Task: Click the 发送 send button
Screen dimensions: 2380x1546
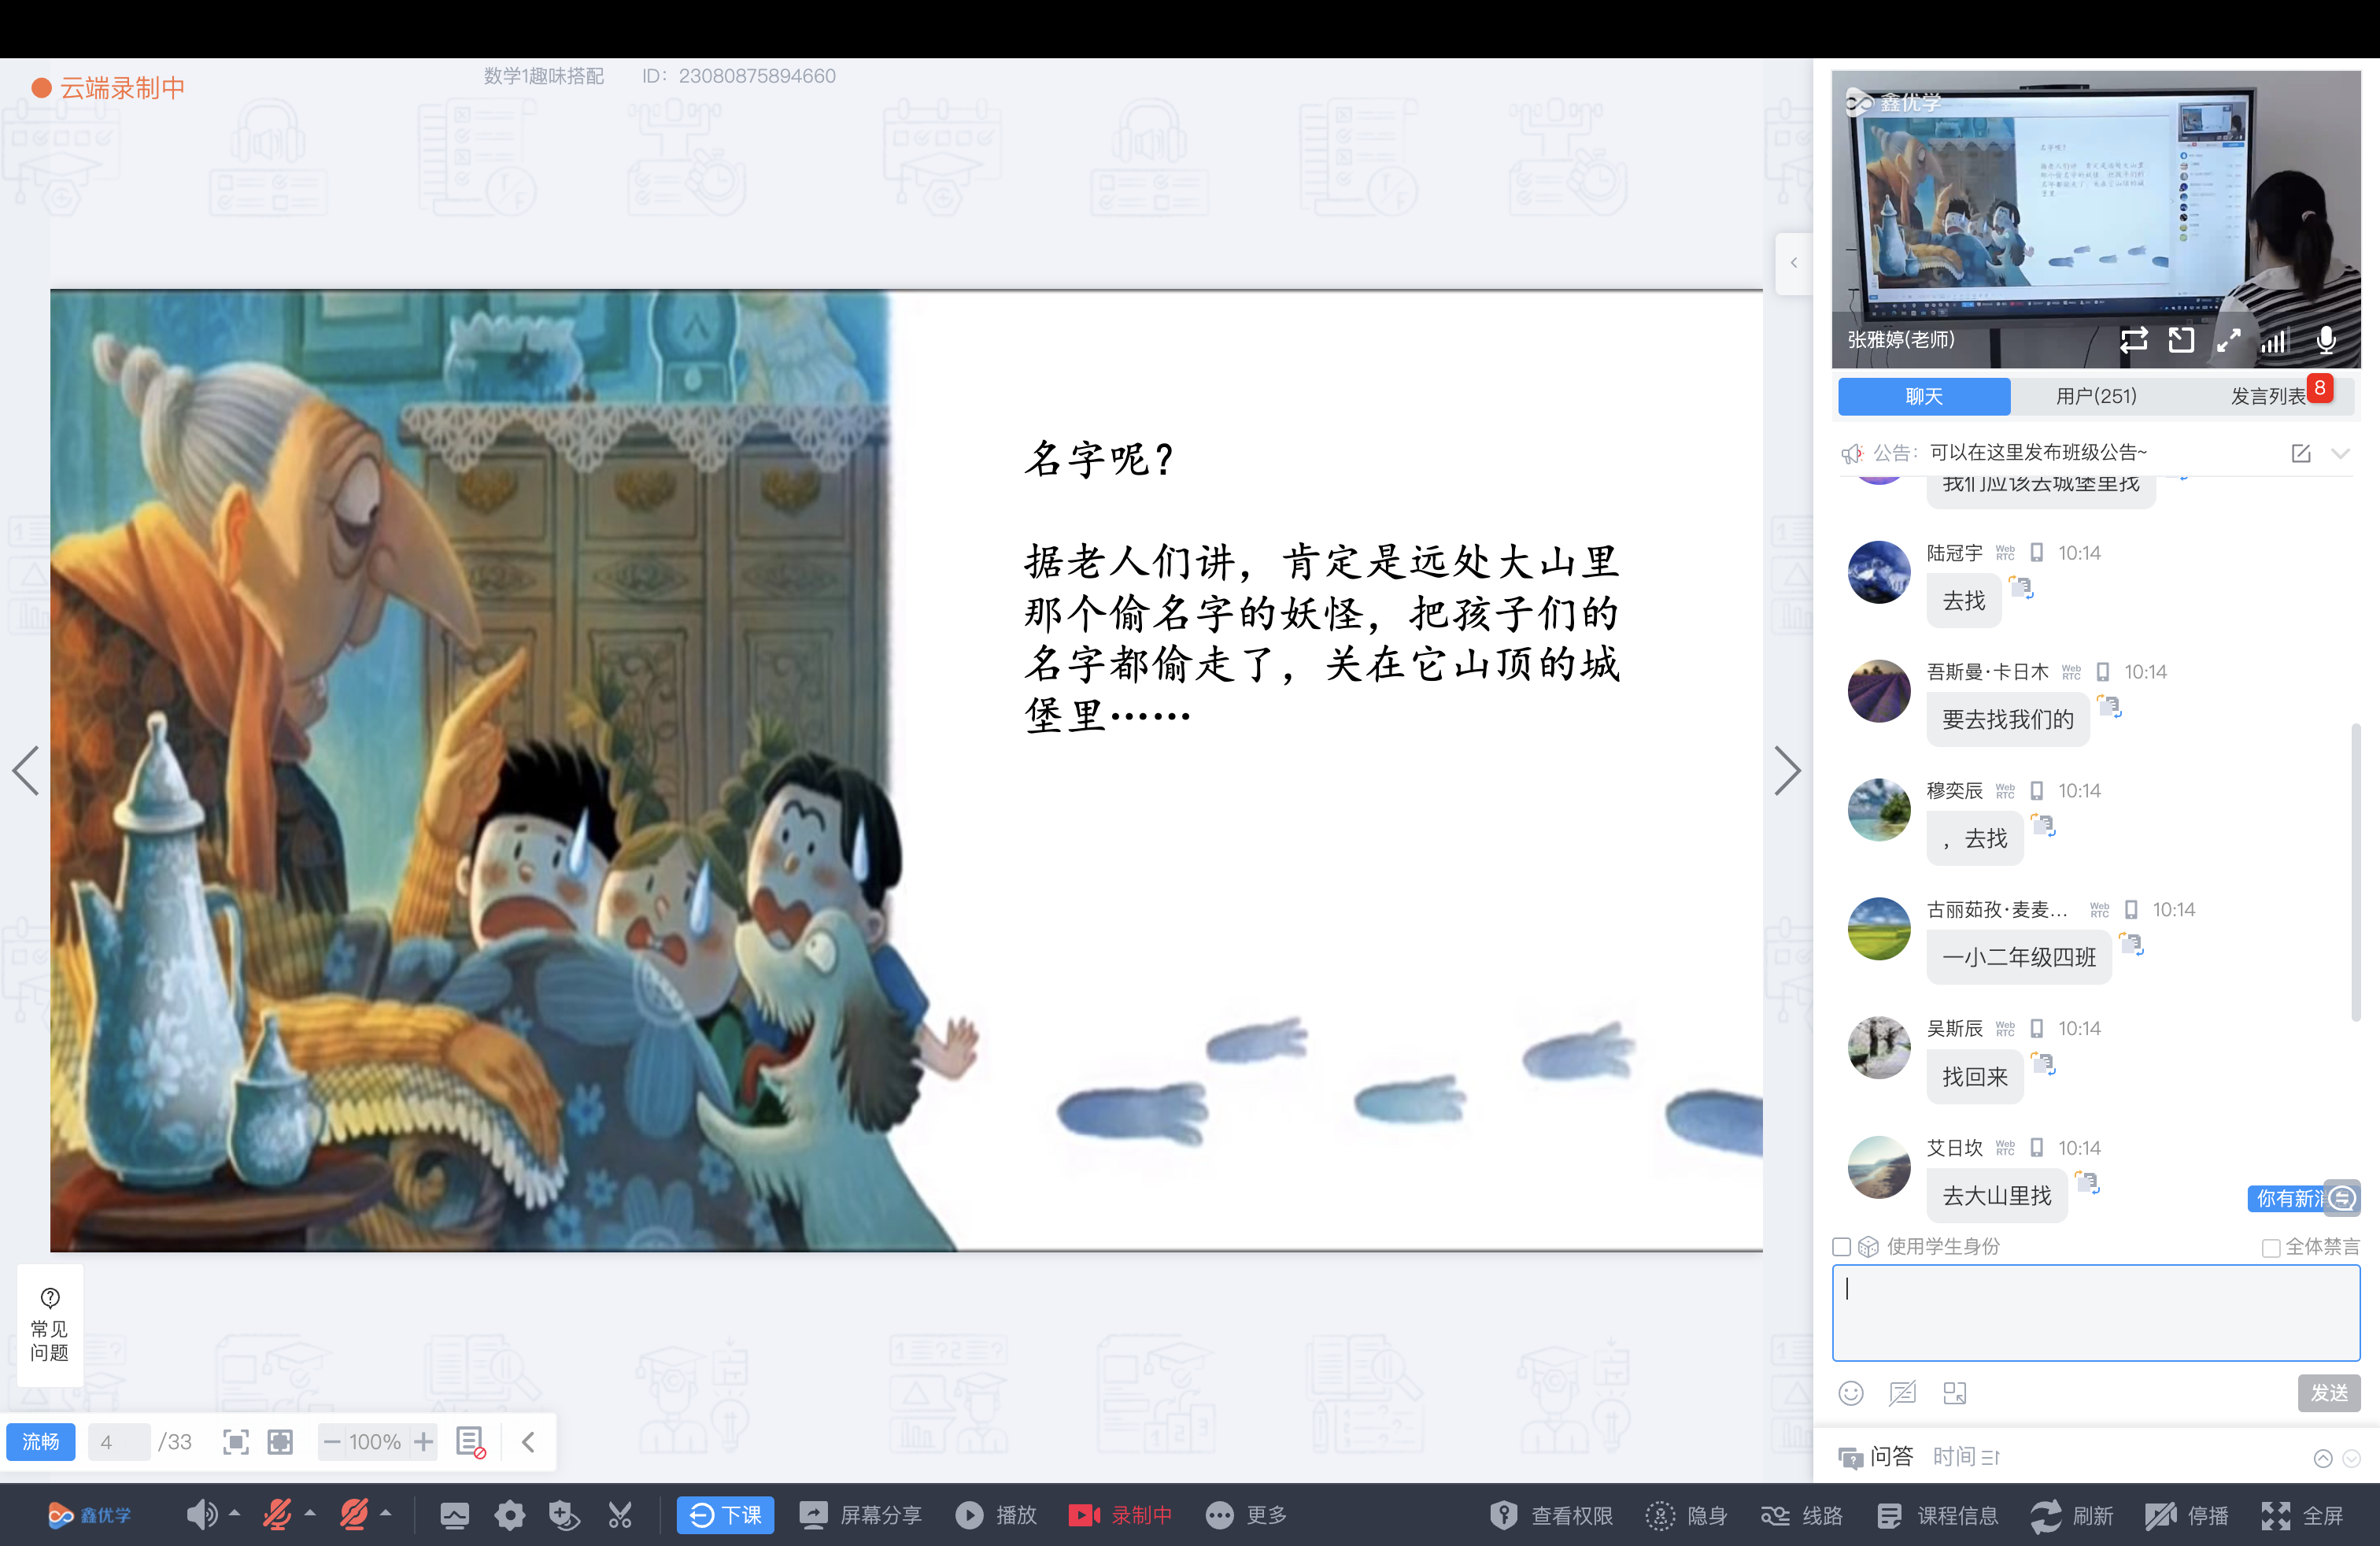Action: (2329, 1393)
